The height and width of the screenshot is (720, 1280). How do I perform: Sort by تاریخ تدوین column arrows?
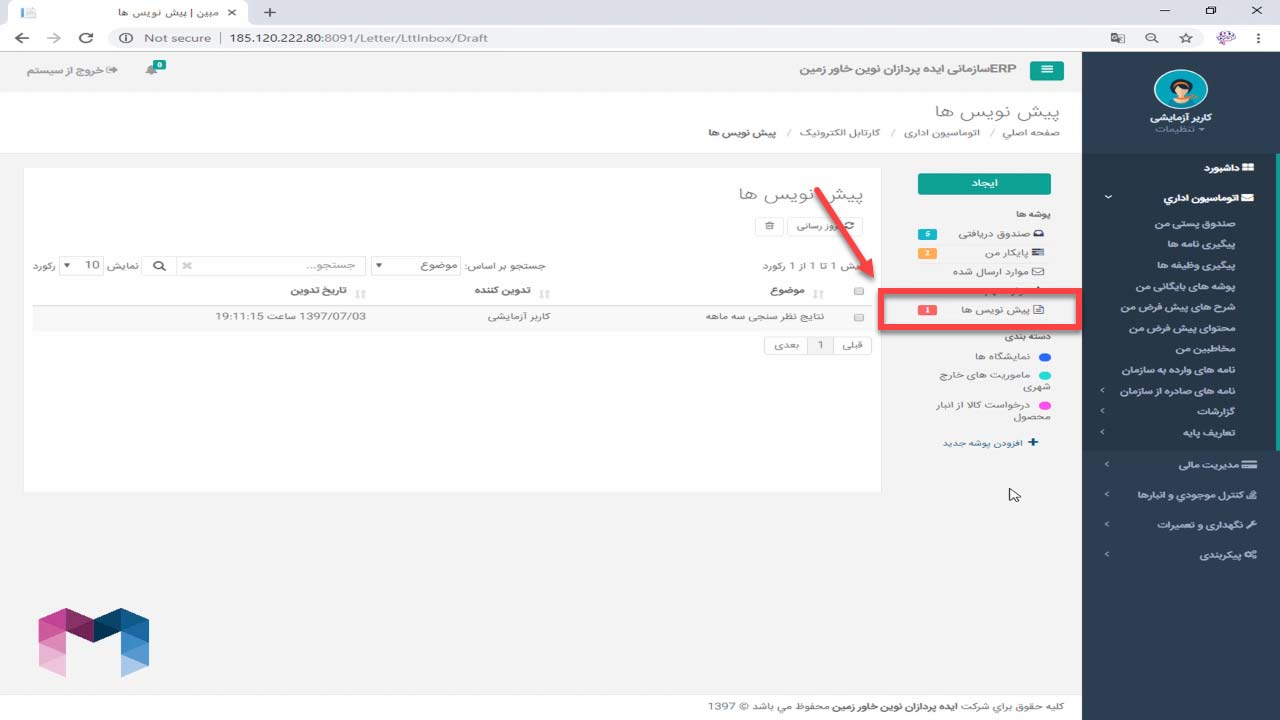[361, 293]
